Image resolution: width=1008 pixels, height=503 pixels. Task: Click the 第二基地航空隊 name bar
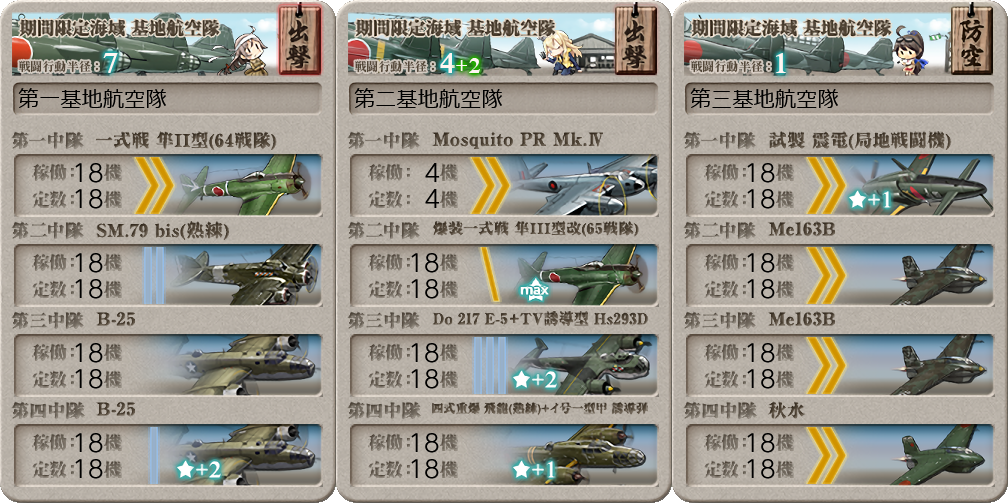pos(503,99)
